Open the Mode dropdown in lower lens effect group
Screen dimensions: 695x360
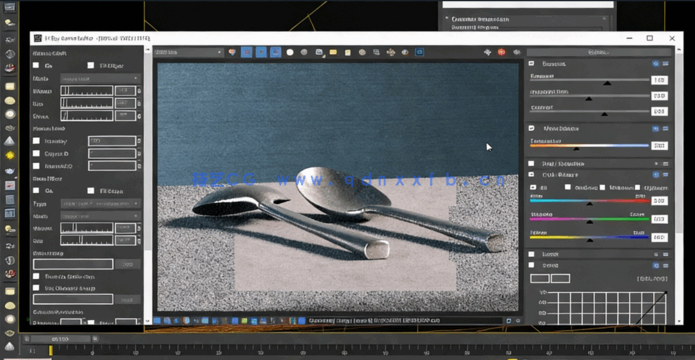pyautogui.click(x=100, y=216)
